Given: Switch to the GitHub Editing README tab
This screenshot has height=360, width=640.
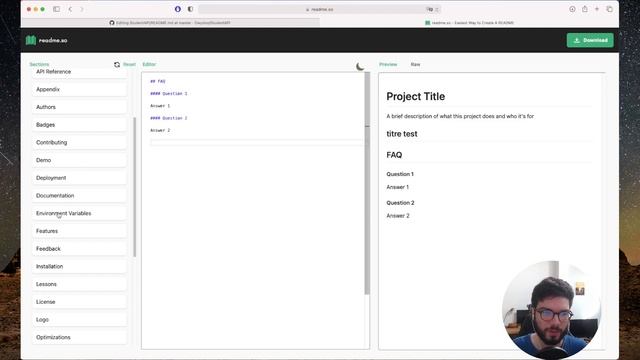Looking at the screenshot, I should pyautogui.click(x=170, y=23).
